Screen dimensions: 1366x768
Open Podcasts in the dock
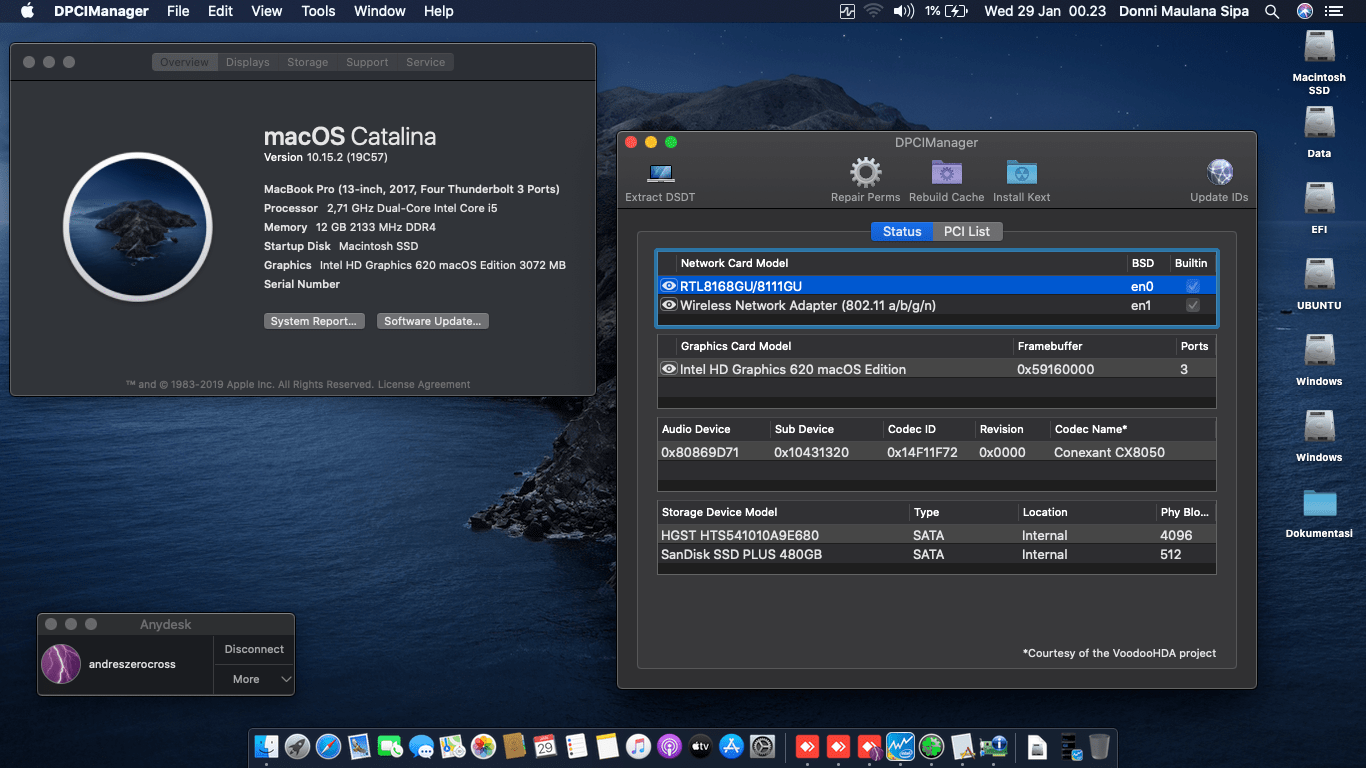pyautogui.click(x=669, y=746)
